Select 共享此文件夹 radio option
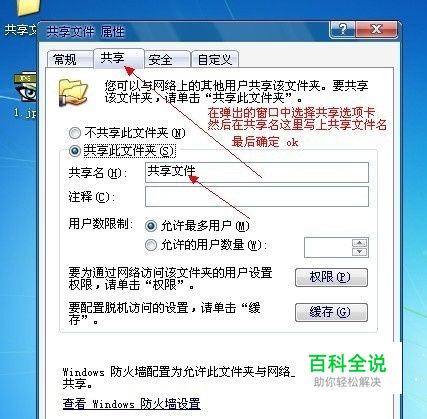 (x=75, y=151)
